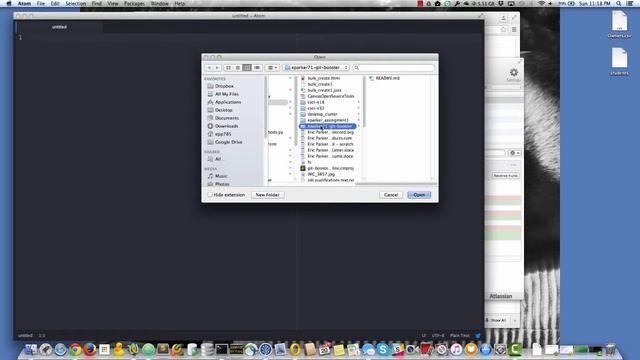Screen dimensions: 640x360
Task: Open Finder from the Dock
Action: 31,349
